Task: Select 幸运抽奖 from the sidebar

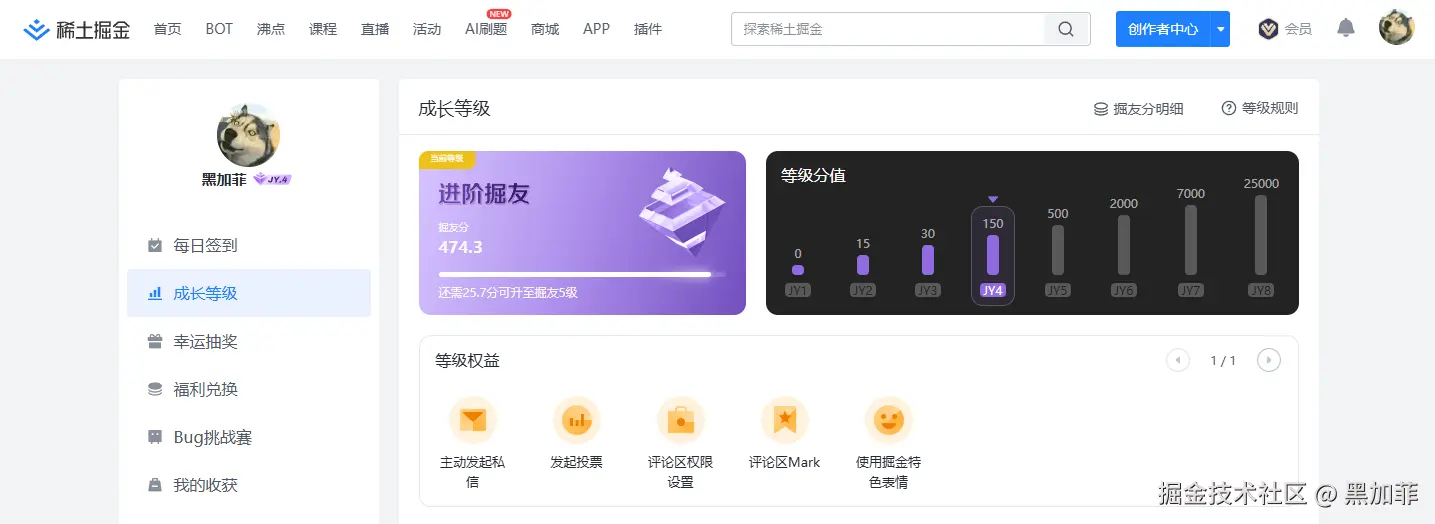Action: click(205, 341)
